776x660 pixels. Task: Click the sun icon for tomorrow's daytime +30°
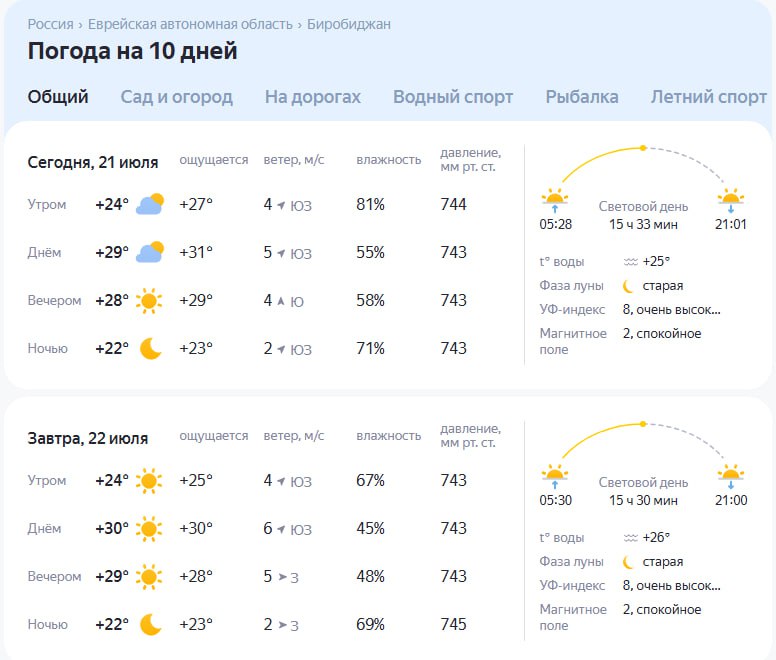point(149,528)
